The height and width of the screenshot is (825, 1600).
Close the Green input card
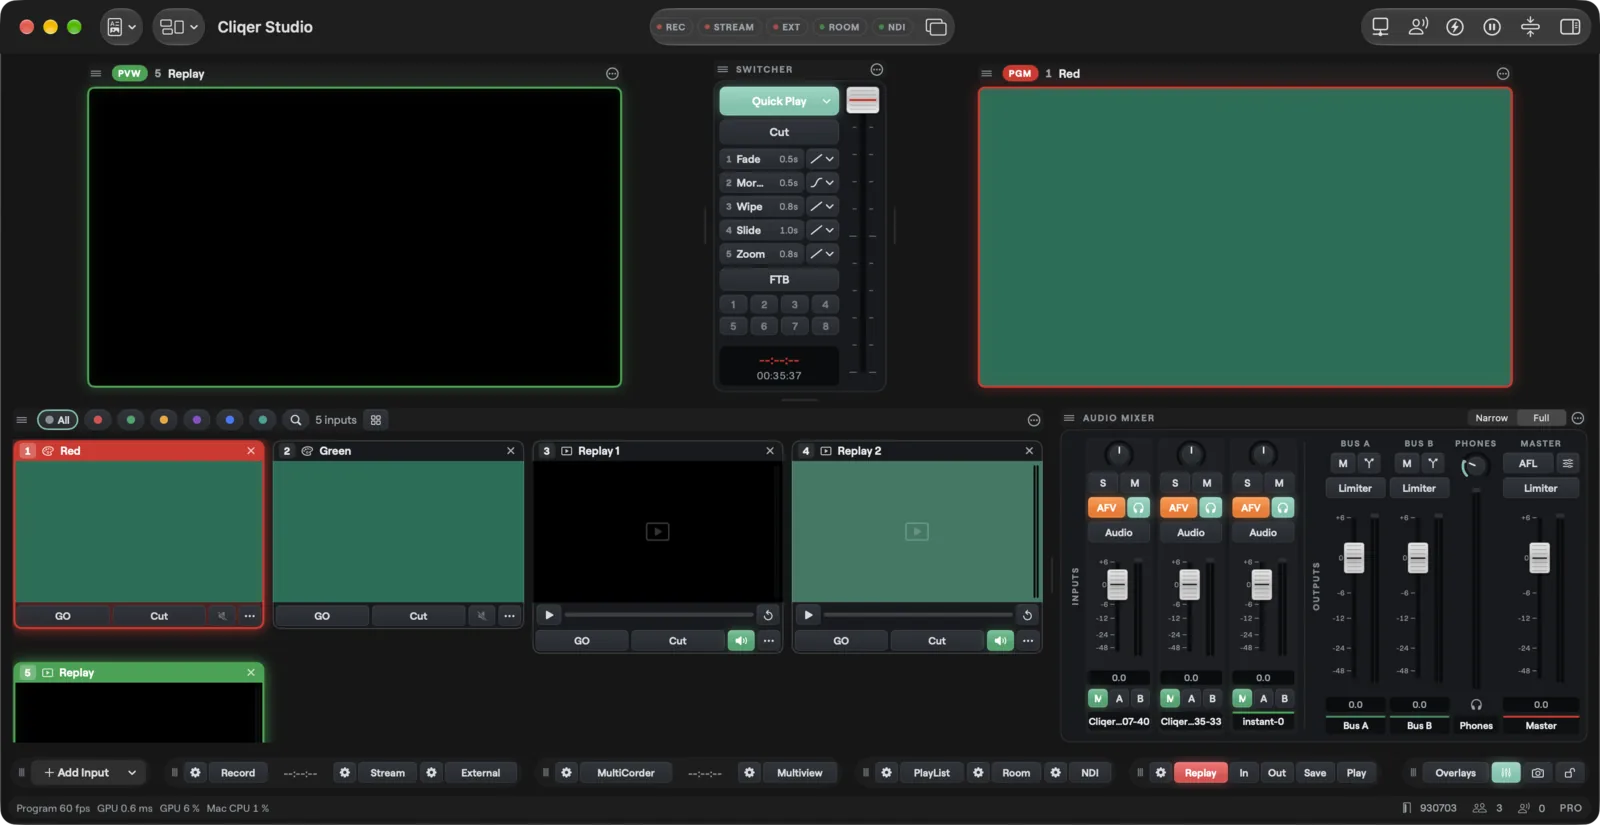coord(511,451)
